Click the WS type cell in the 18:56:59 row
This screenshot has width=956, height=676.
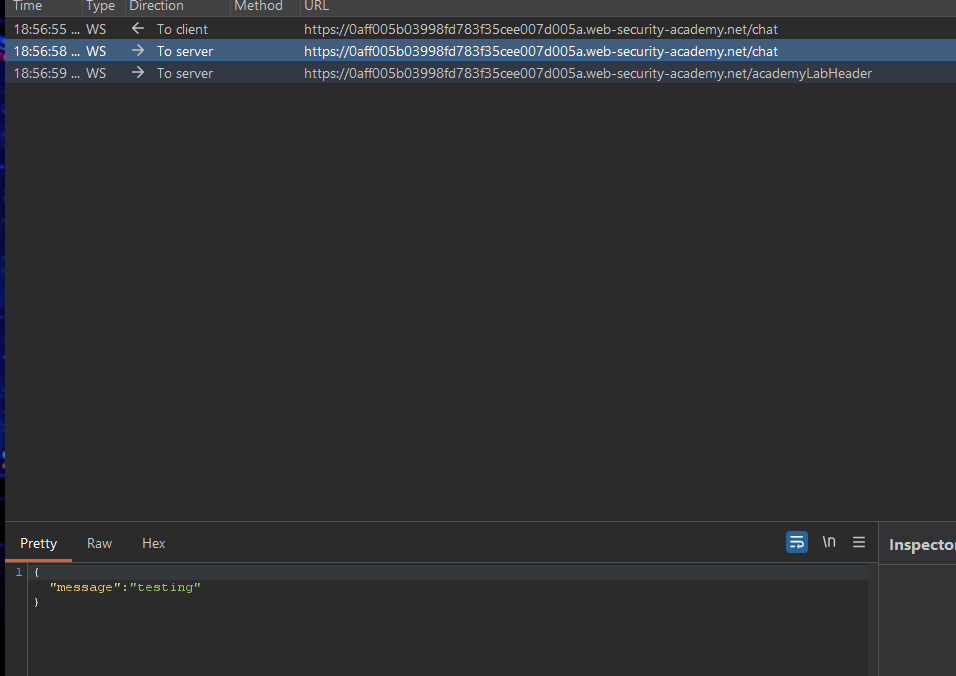pos(96,73)
